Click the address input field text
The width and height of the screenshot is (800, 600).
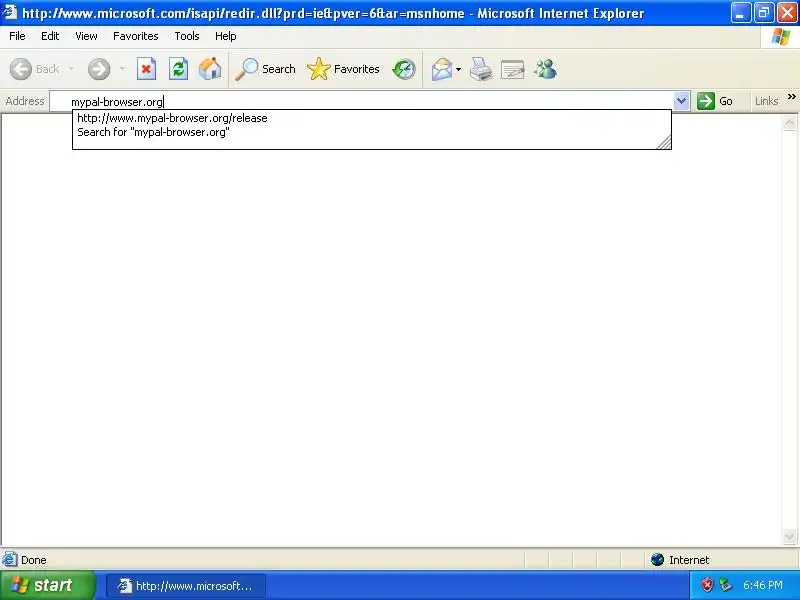tap(117, 102)
